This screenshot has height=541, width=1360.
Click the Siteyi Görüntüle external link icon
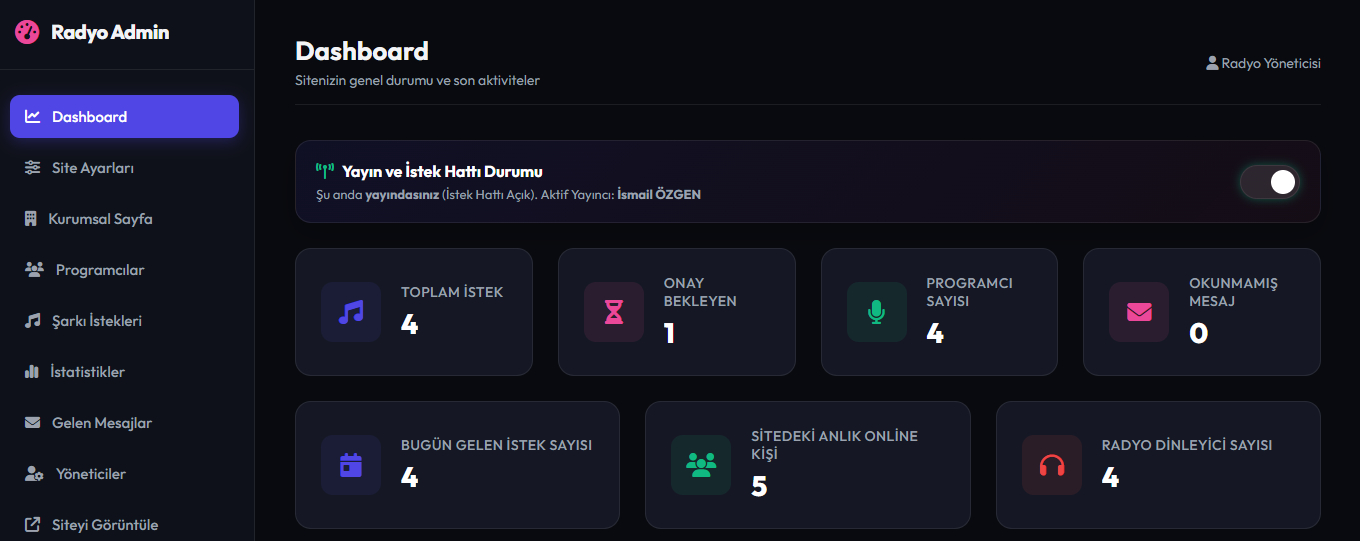(x=33, y=524)
